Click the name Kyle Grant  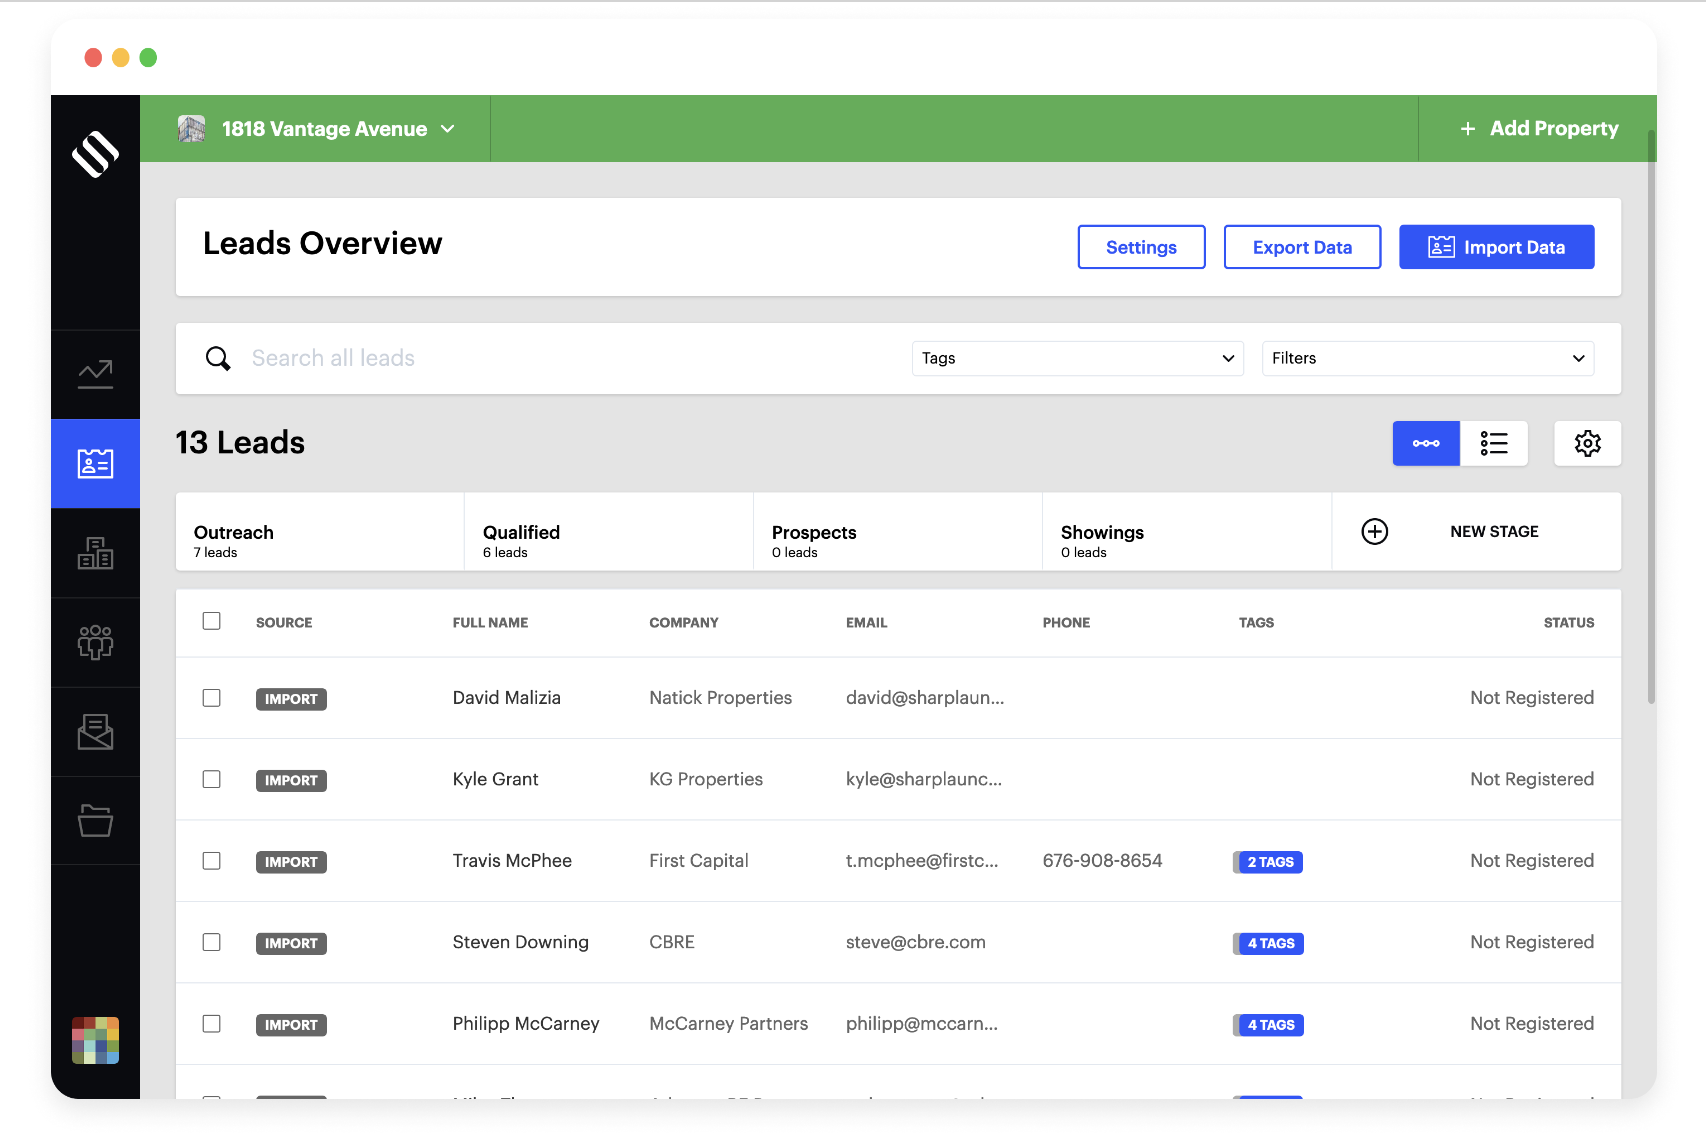click(x=495, y=779)
